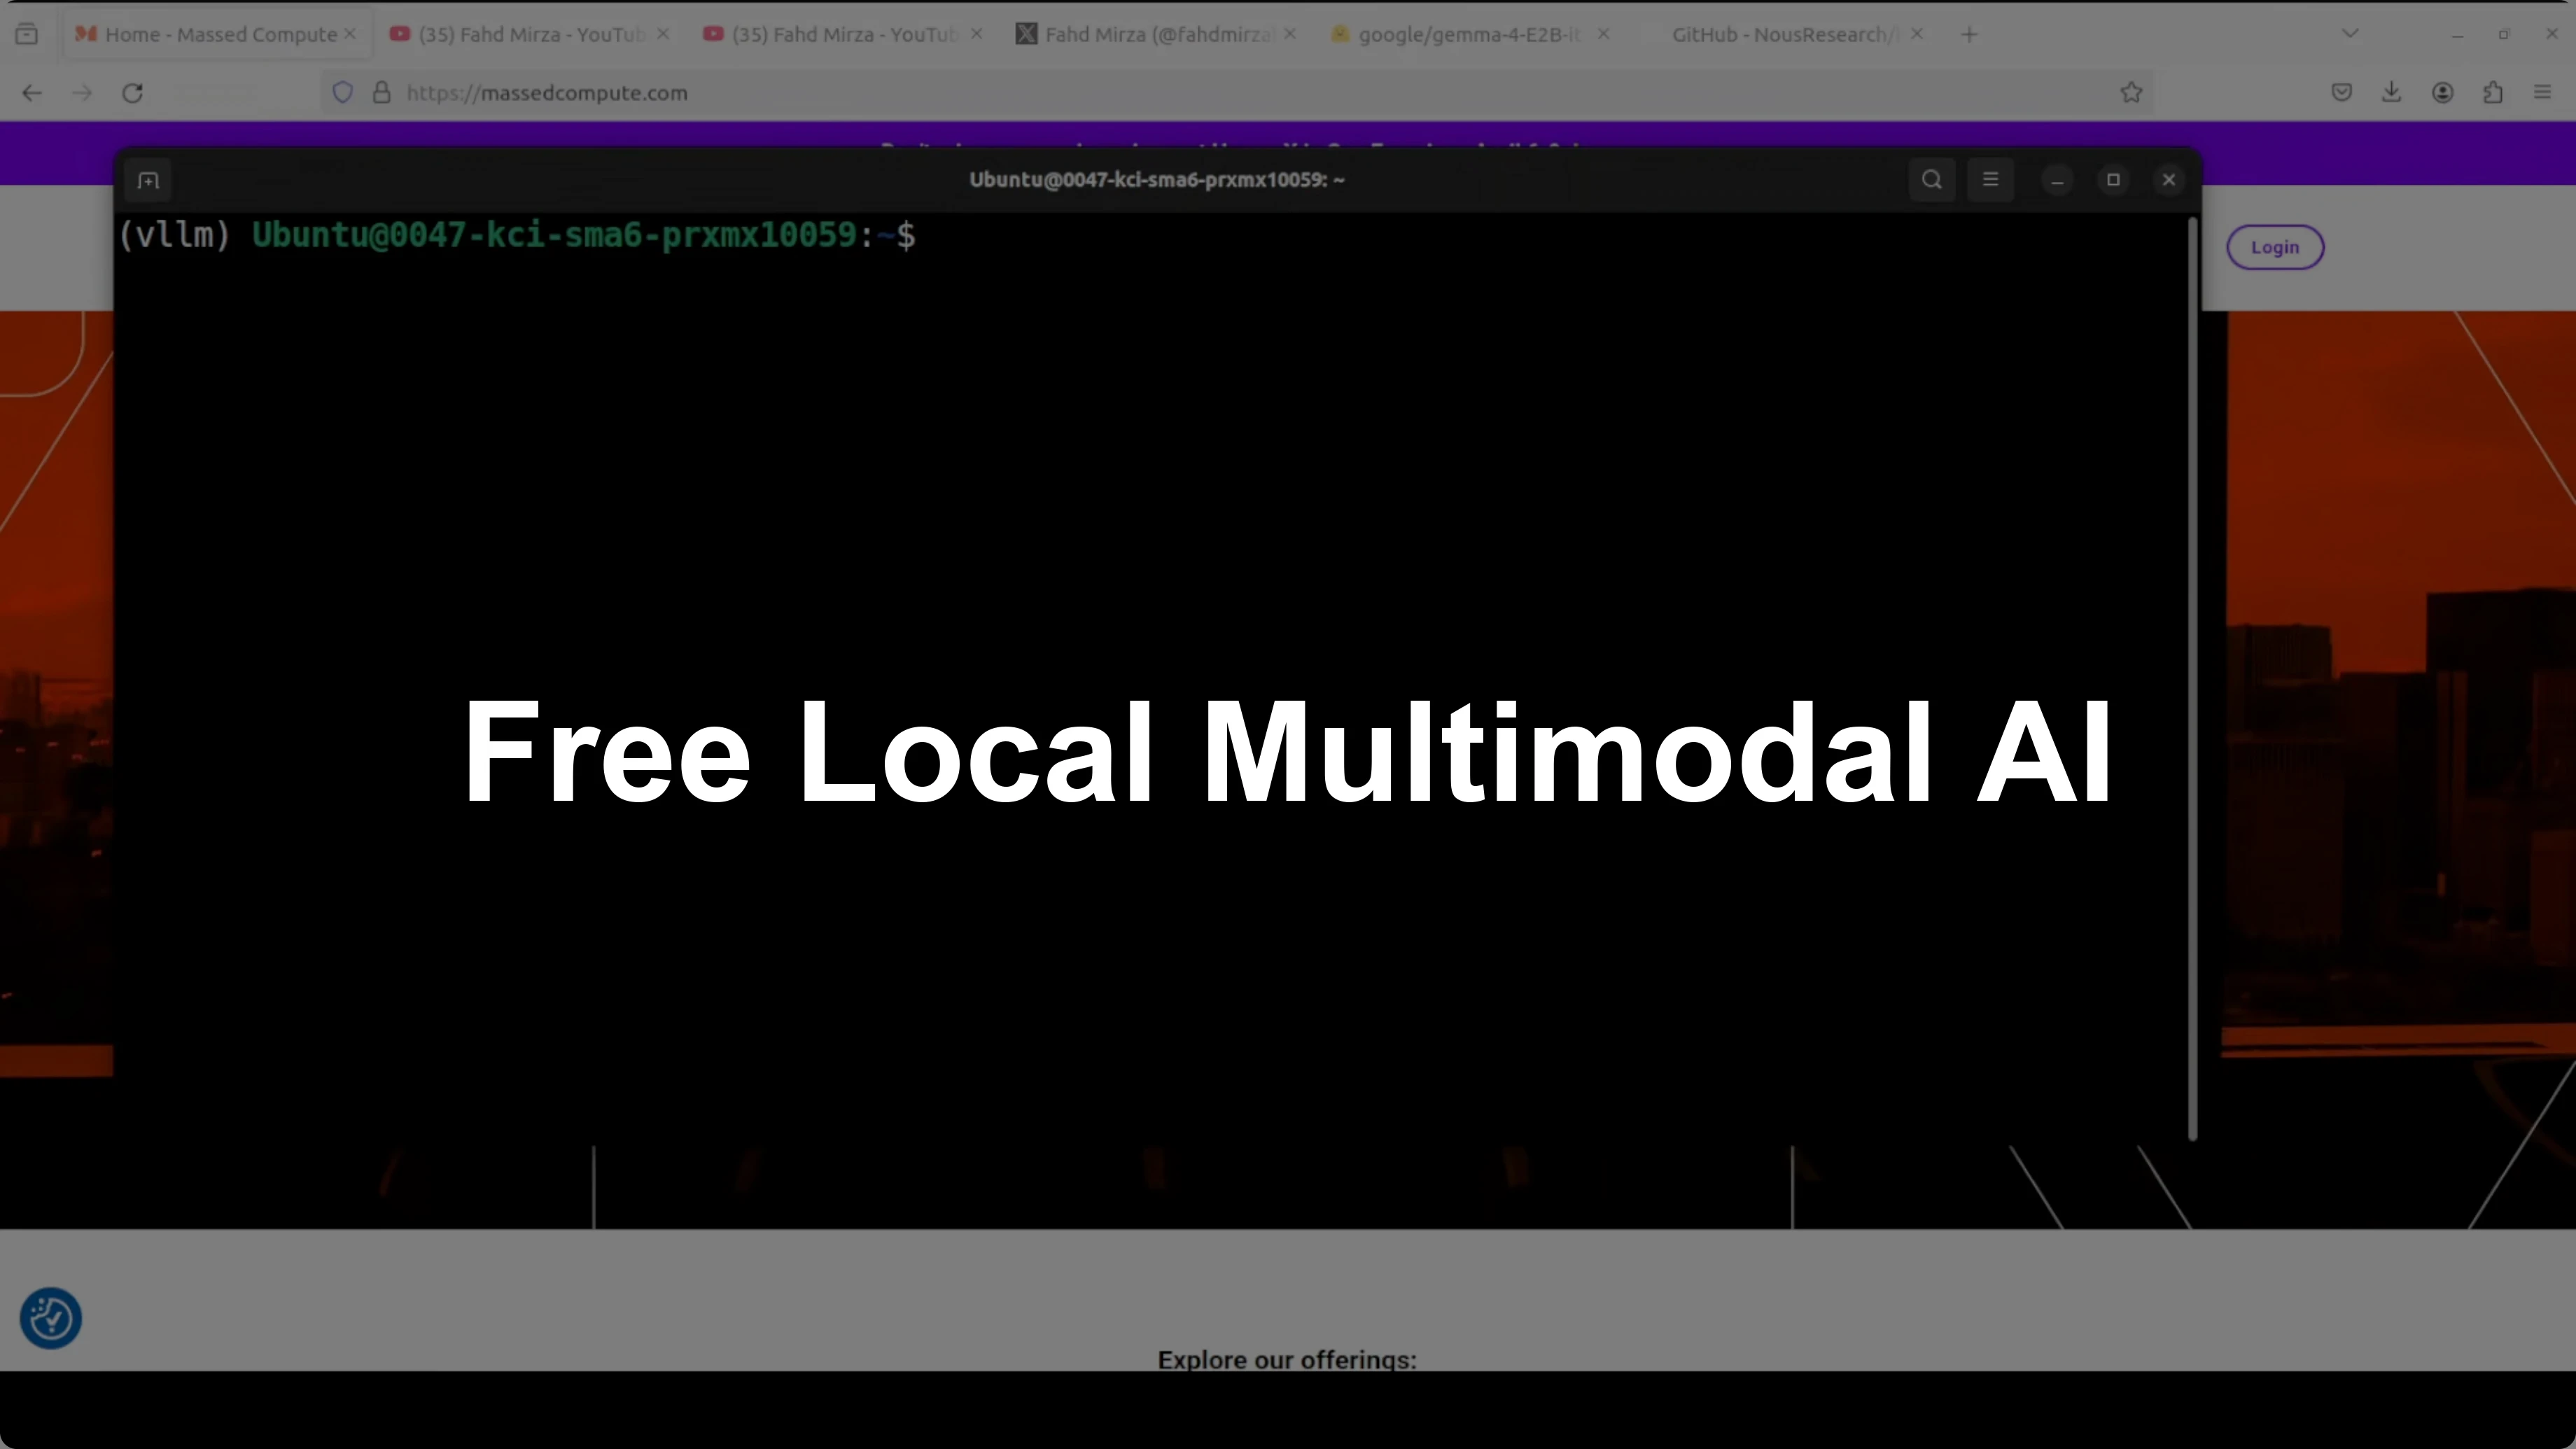The width and height of the screenshot is (2576, 1449).
Task: Open a new terminal tab with the plus icon
Action: tap(147, 180)
